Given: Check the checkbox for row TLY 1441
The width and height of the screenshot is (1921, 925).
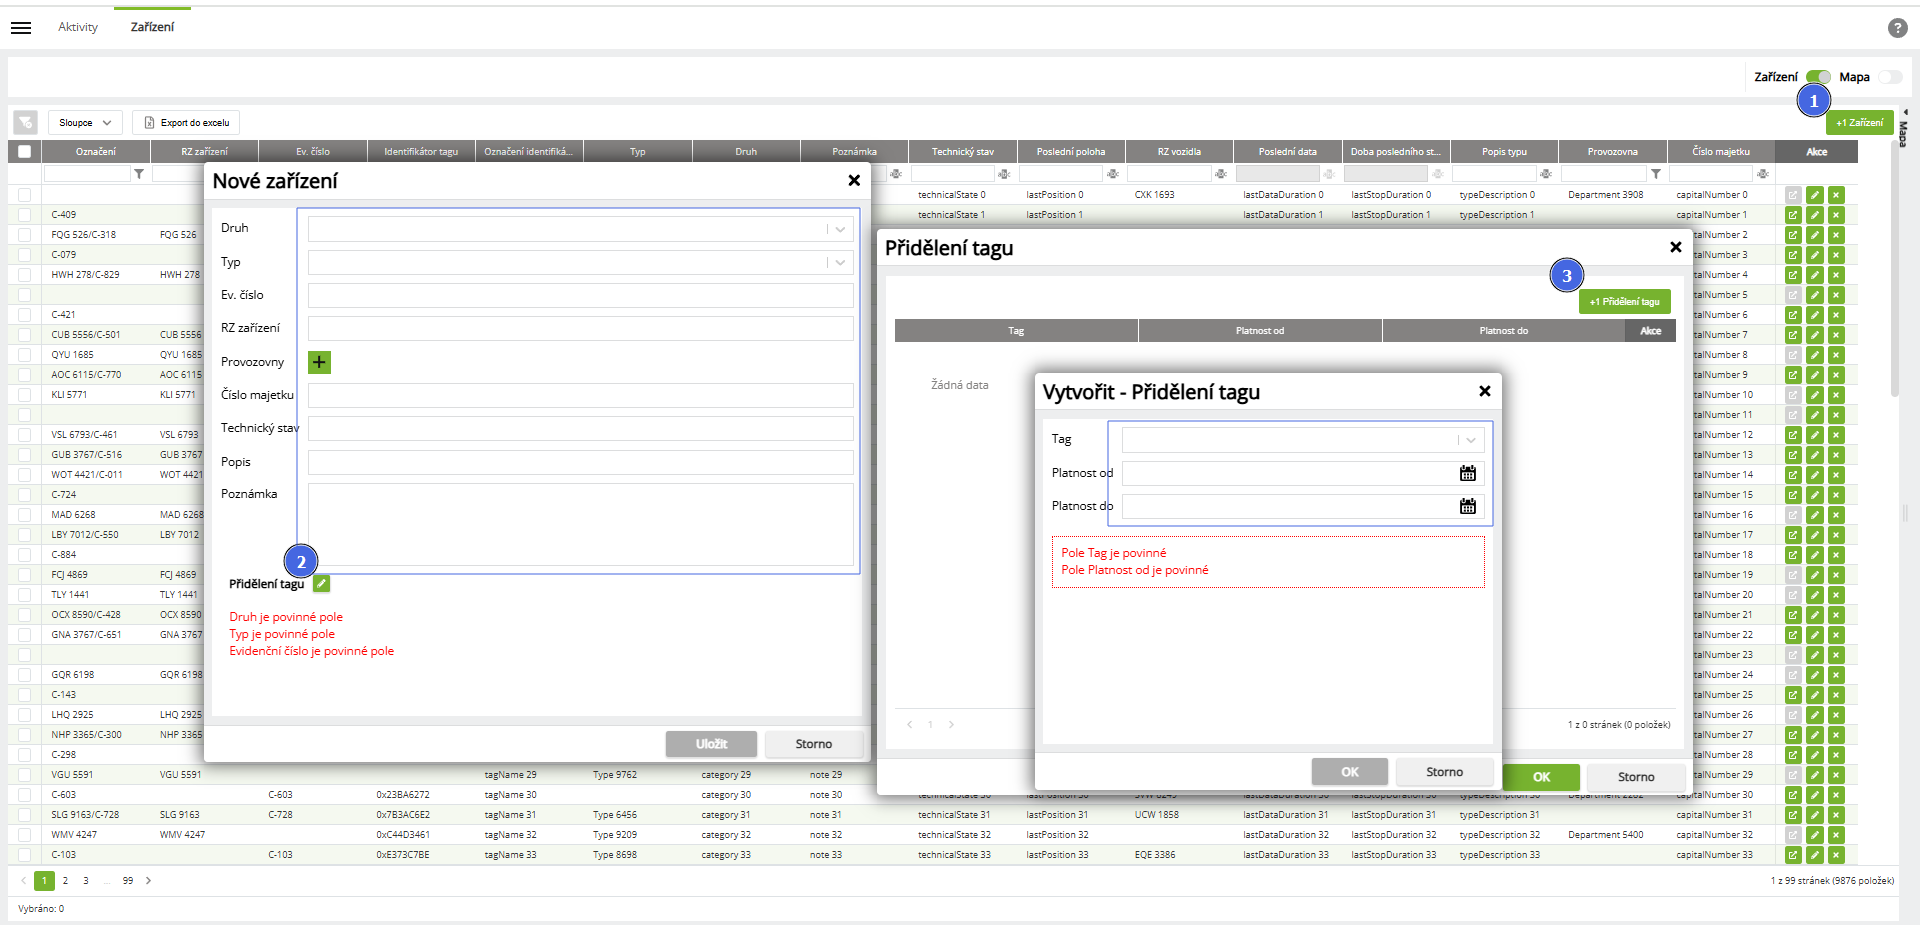Looking at the screenshot, I should click(x=24, y=595).
